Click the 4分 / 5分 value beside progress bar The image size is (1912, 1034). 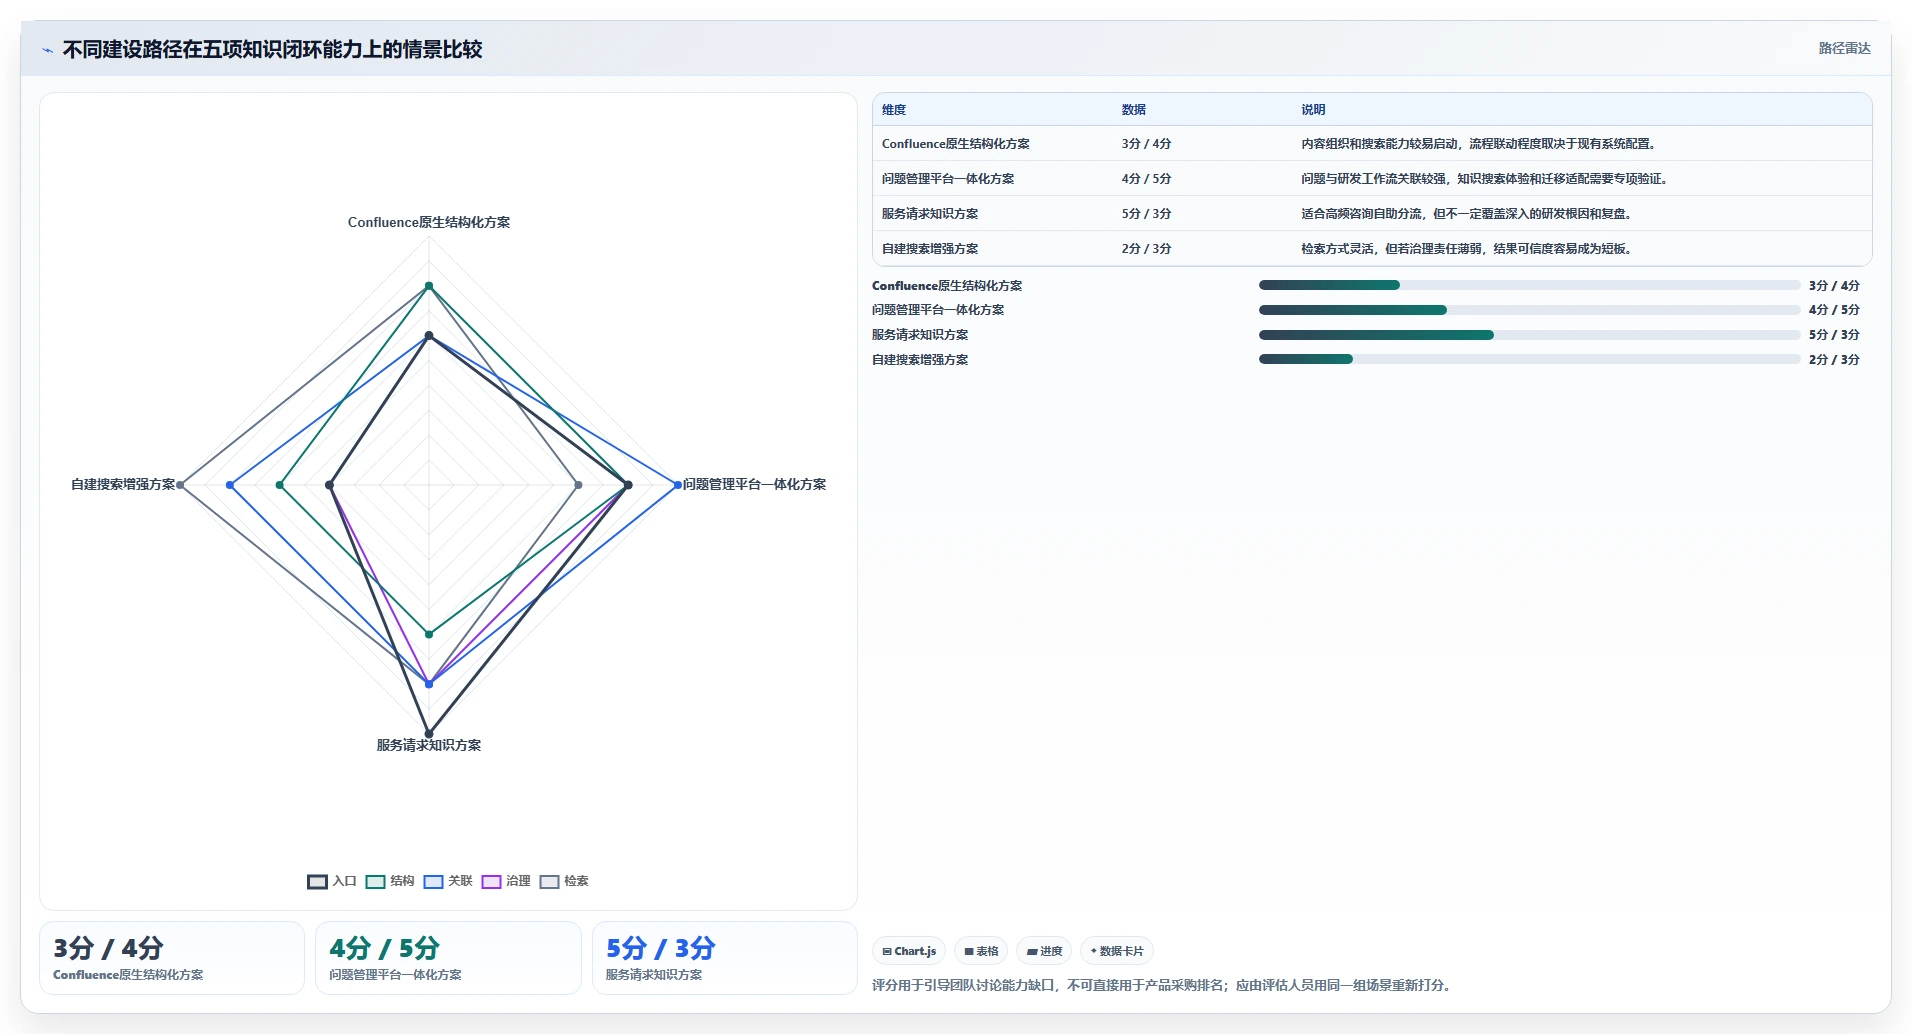point(1834,310)
